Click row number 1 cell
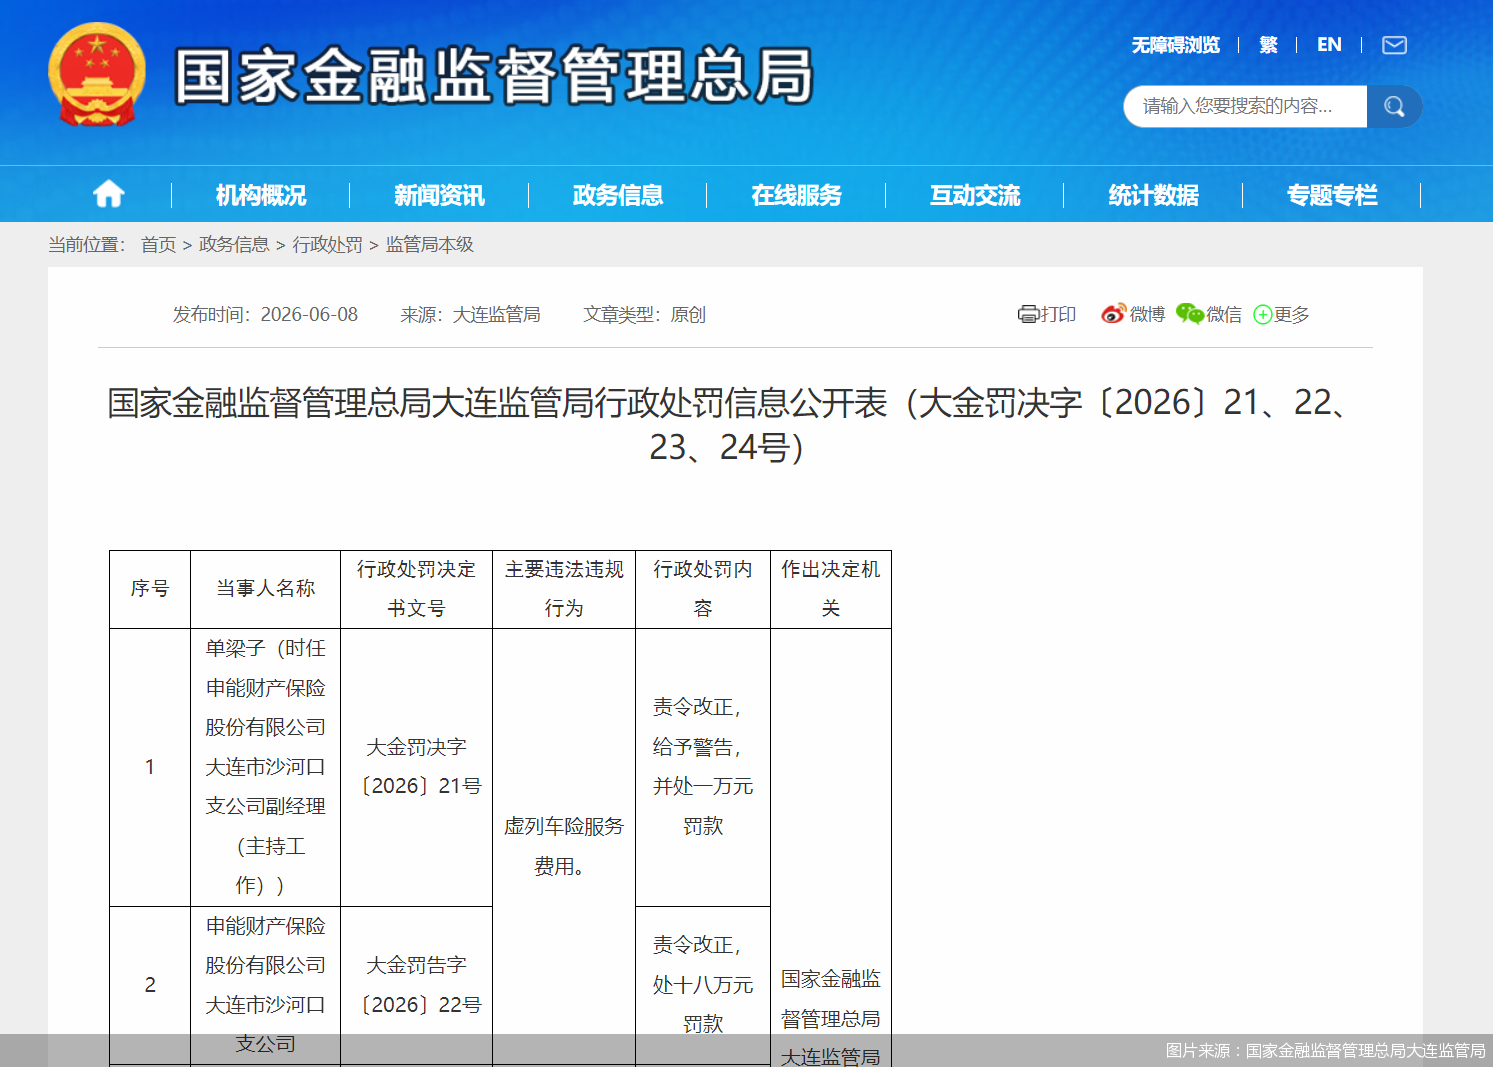 tap(150, 767)
